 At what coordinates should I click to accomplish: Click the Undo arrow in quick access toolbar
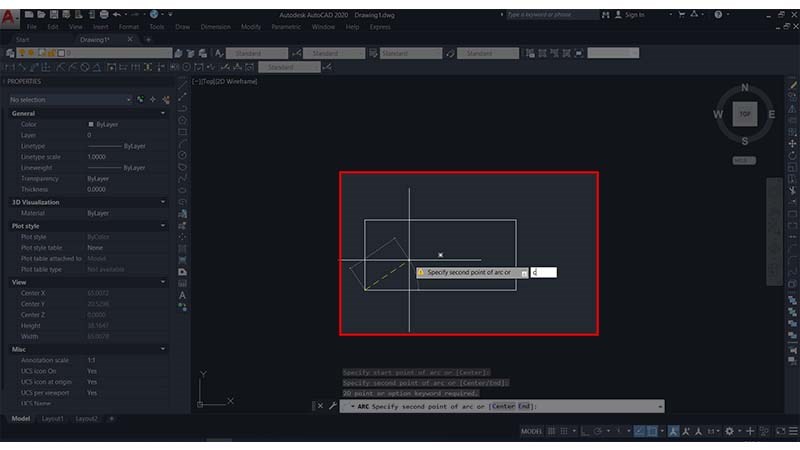pos(117,15)
